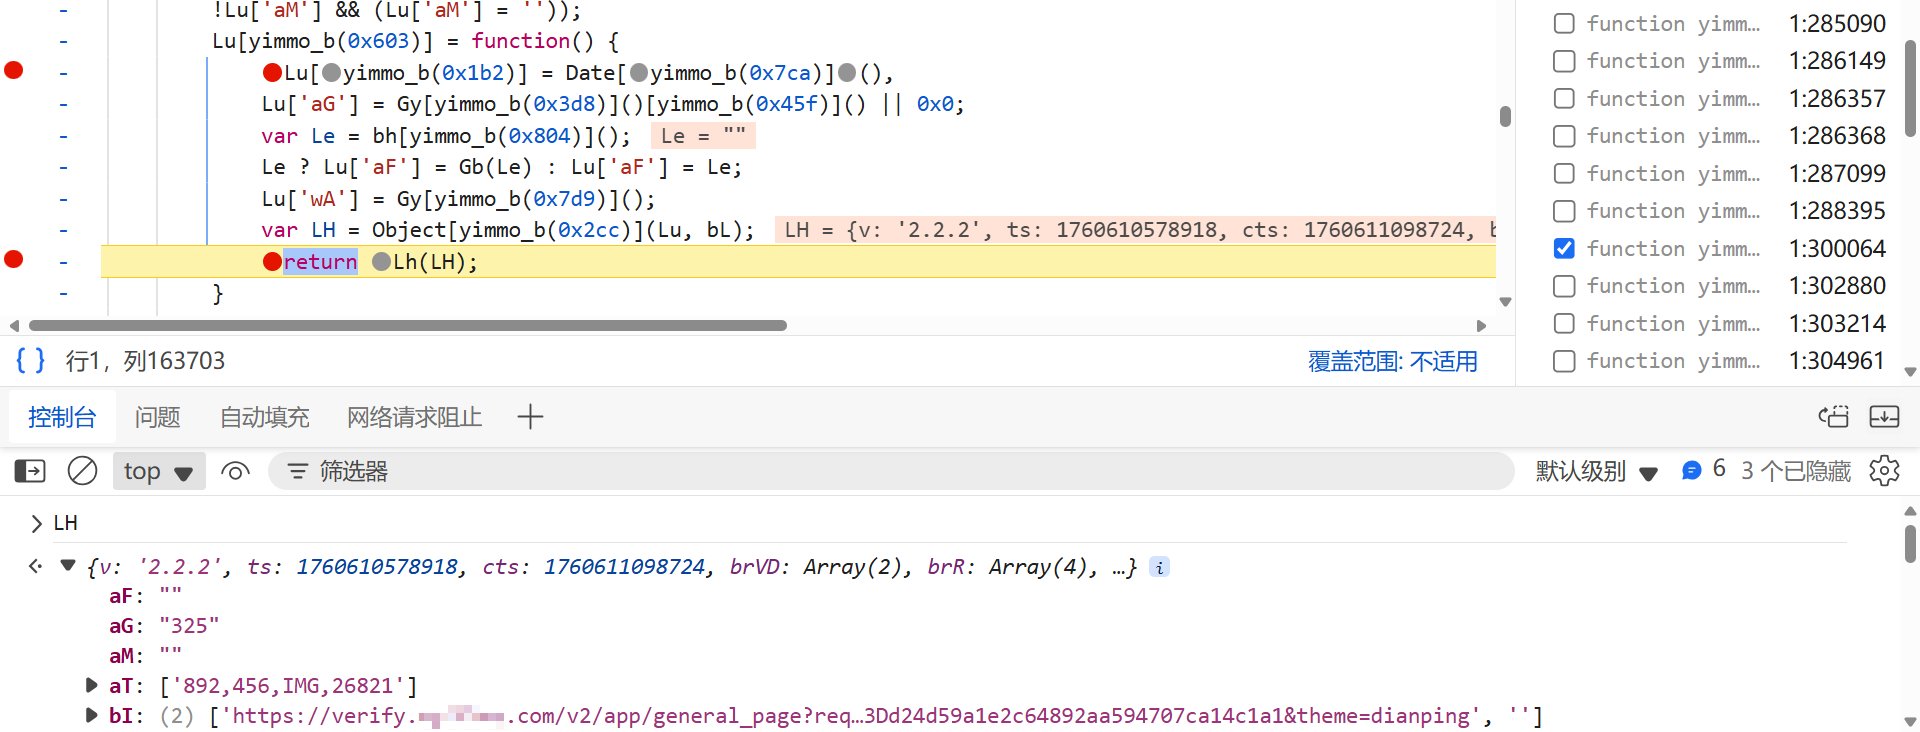Enable breakpoint at 1:285090
This screenshot has height=732, width=1920.
[1564, 23]
